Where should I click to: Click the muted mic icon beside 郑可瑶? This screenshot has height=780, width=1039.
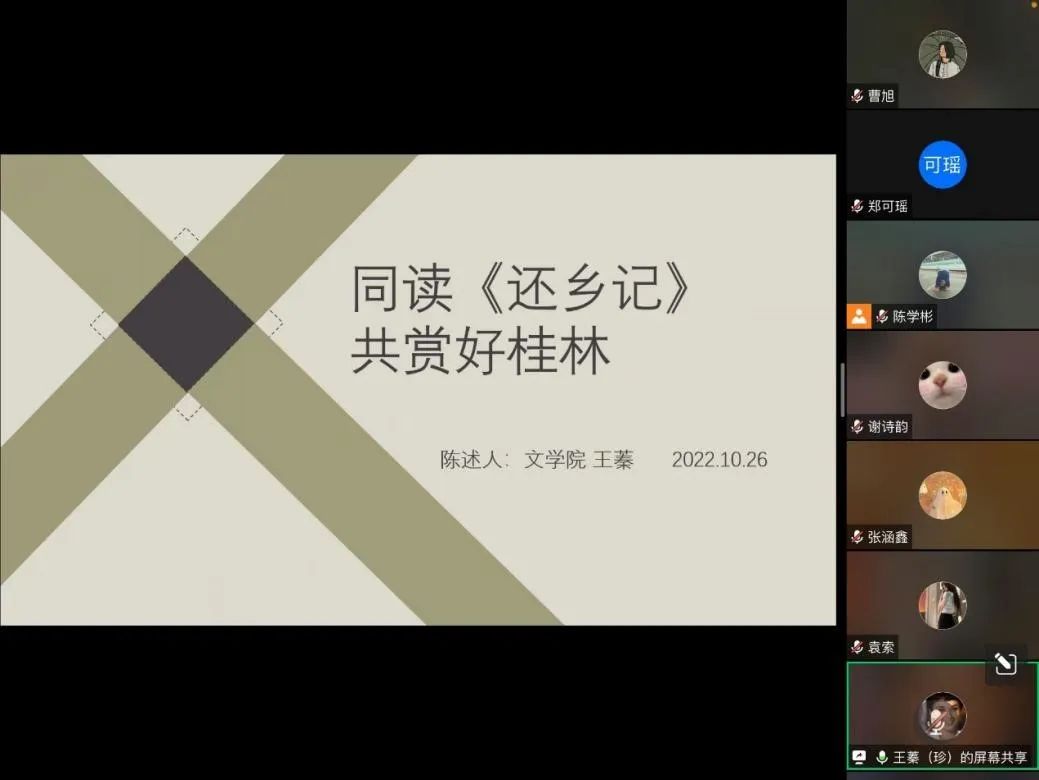[x=857, y=206]
